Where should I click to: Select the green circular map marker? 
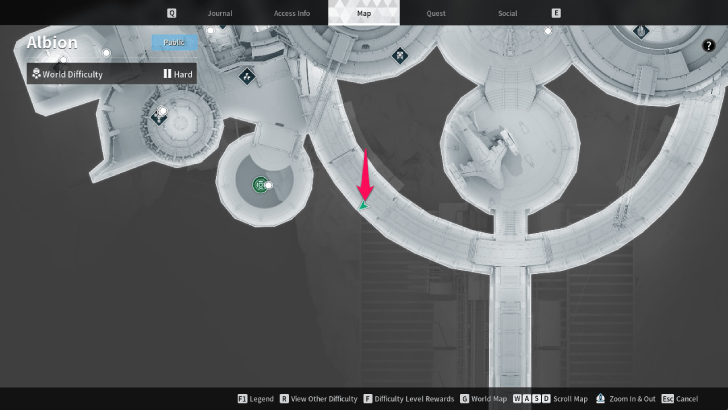260,184
